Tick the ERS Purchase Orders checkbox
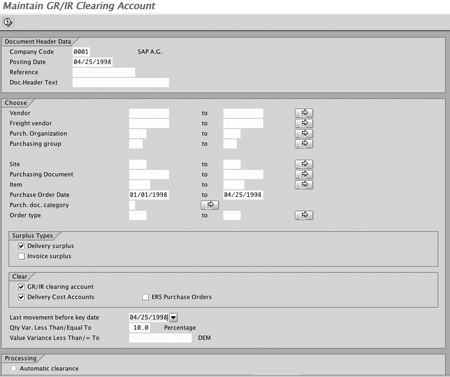This screenshot has height=377, width=450. pyautogui.click(x=145, y=297)
